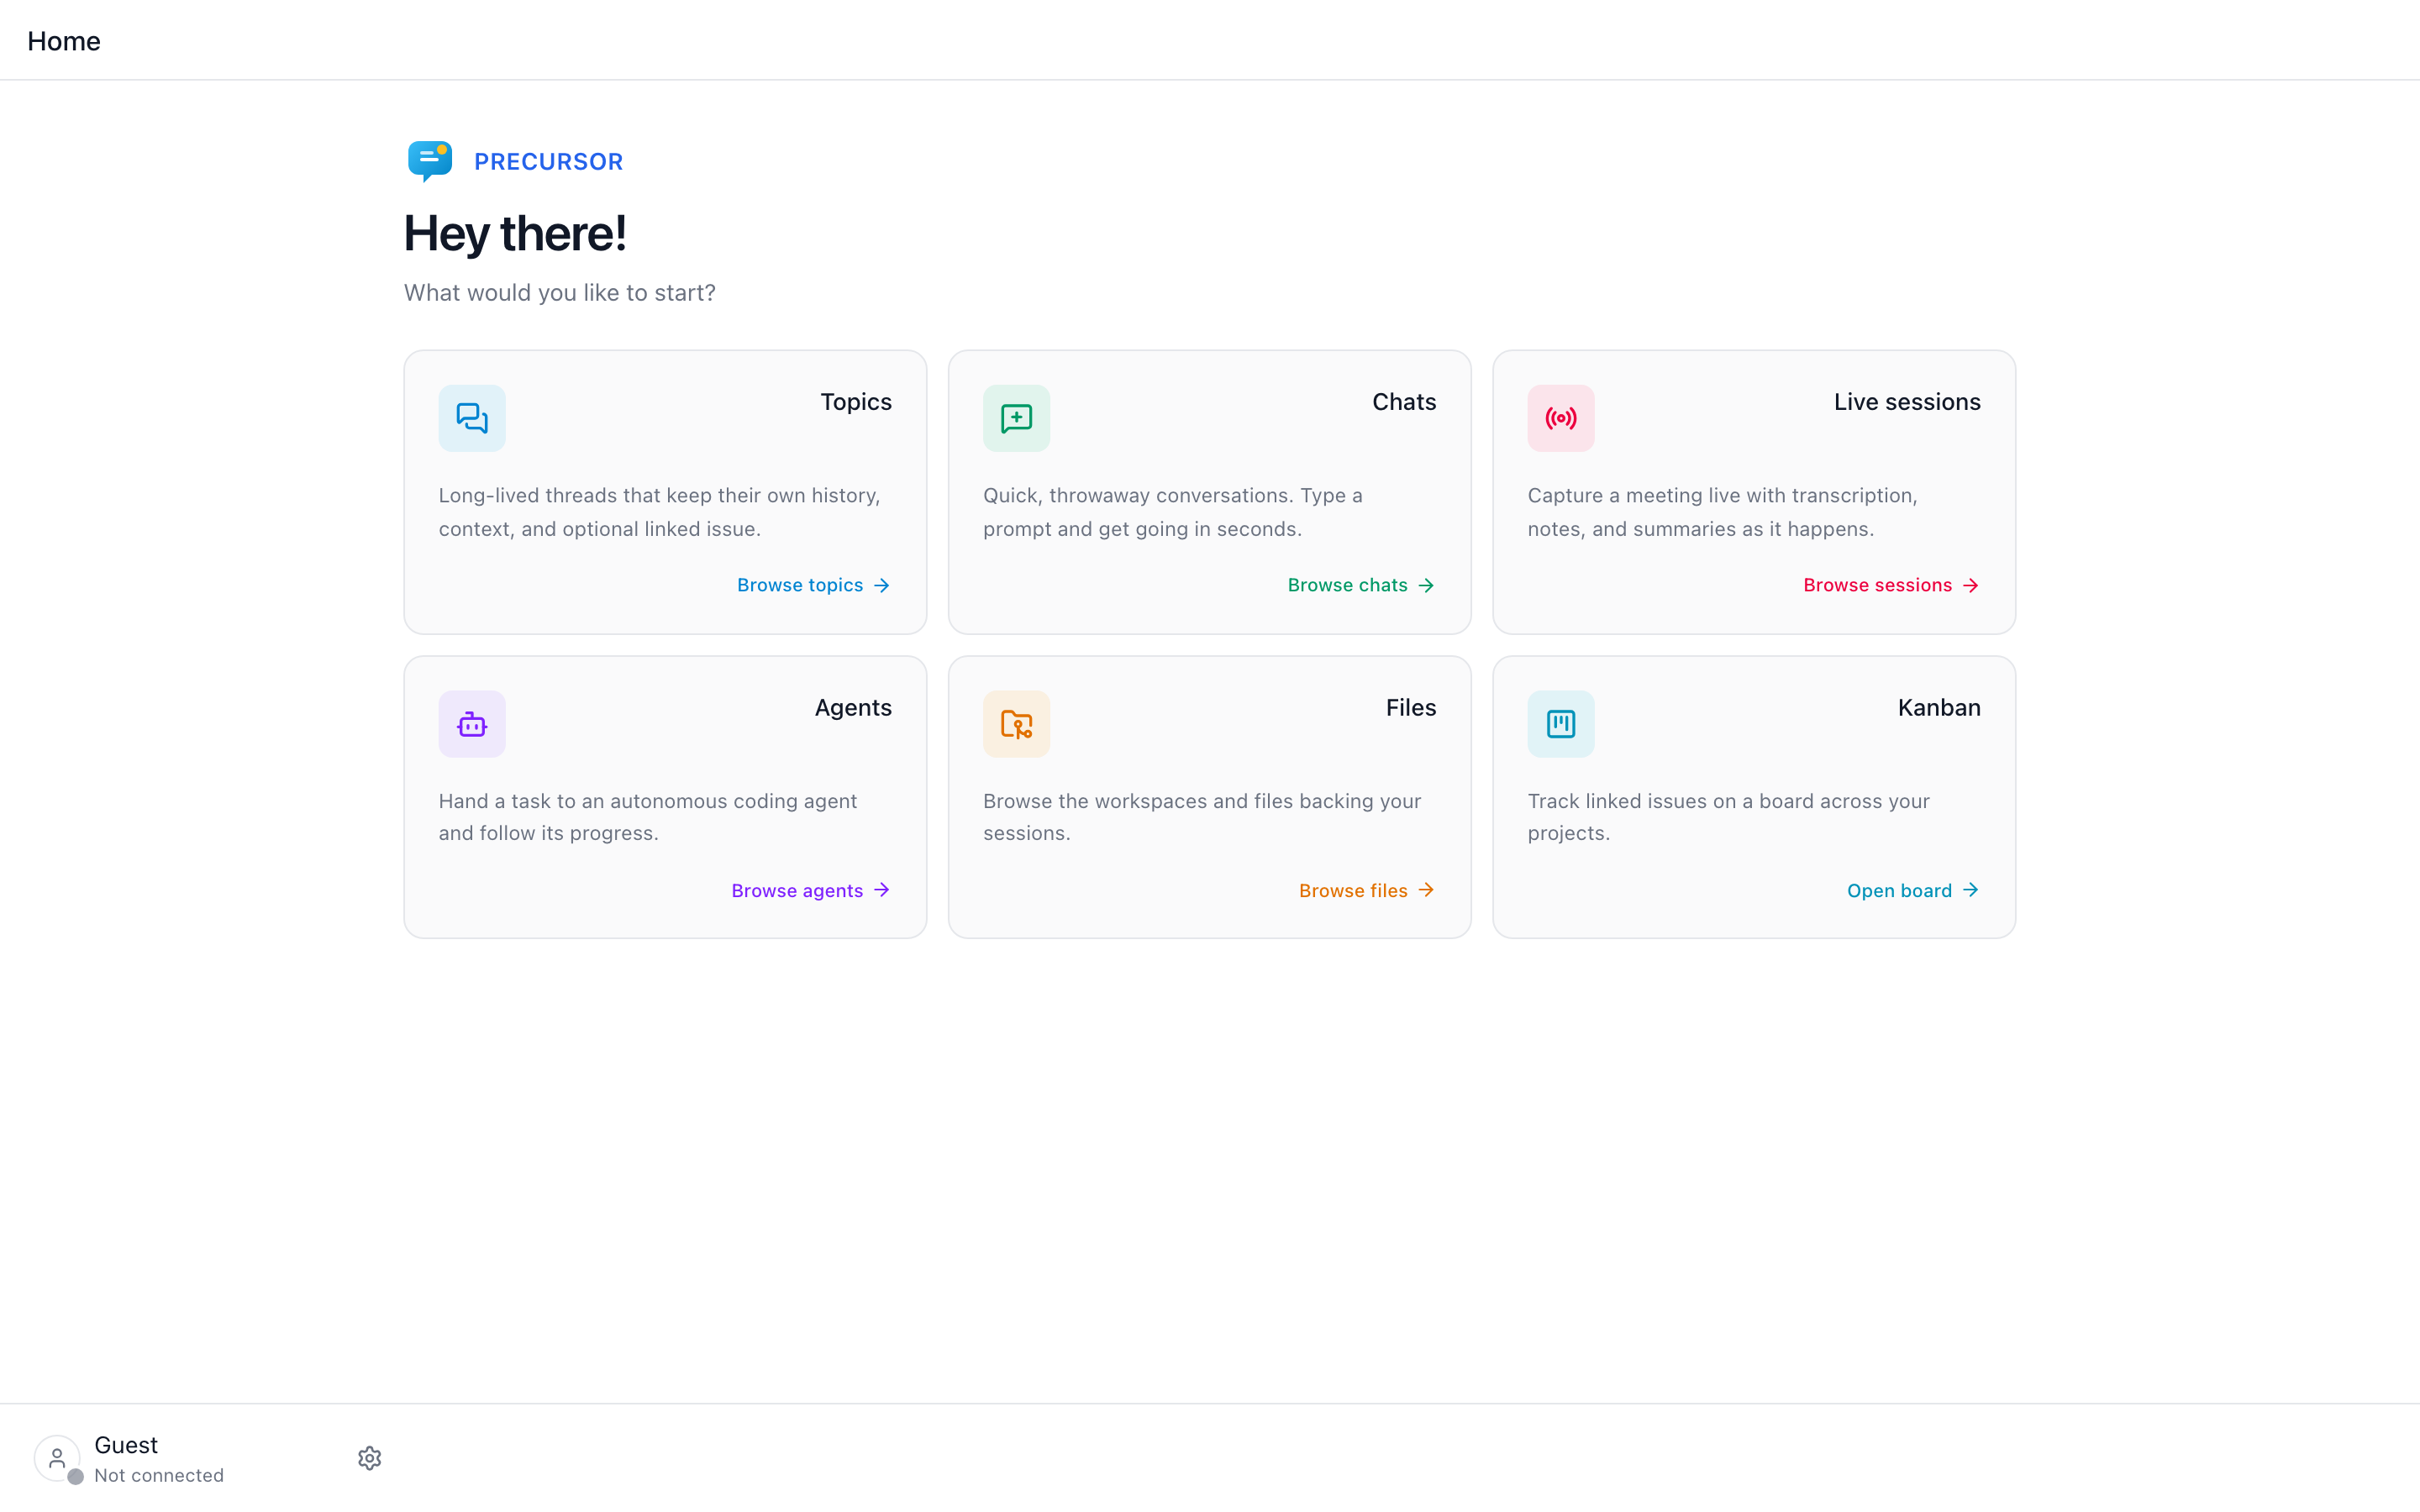This screenshot has width=2420, height=1512.
Task: Click the arrow next to Browse chats
Action: [x=1426, y=585]
